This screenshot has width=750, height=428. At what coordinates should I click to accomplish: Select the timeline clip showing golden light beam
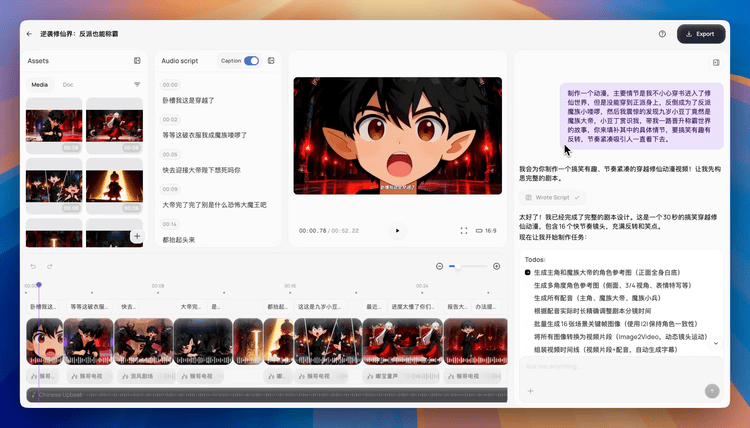click(x=278, y=341)
